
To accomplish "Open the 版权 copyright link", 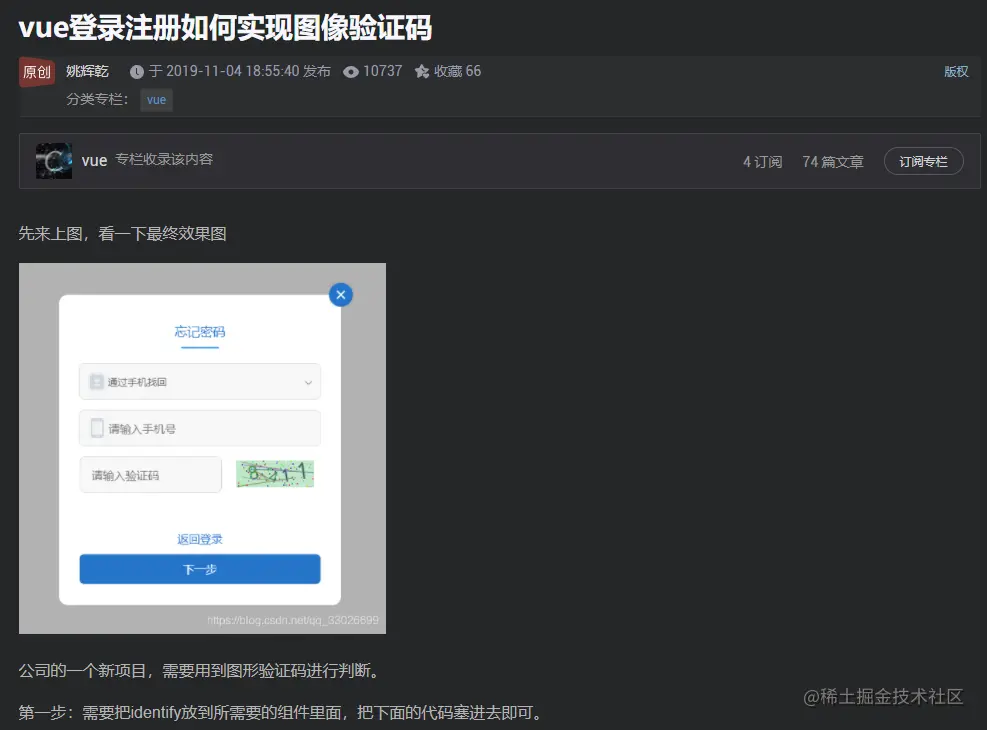I will click(956, 72).
